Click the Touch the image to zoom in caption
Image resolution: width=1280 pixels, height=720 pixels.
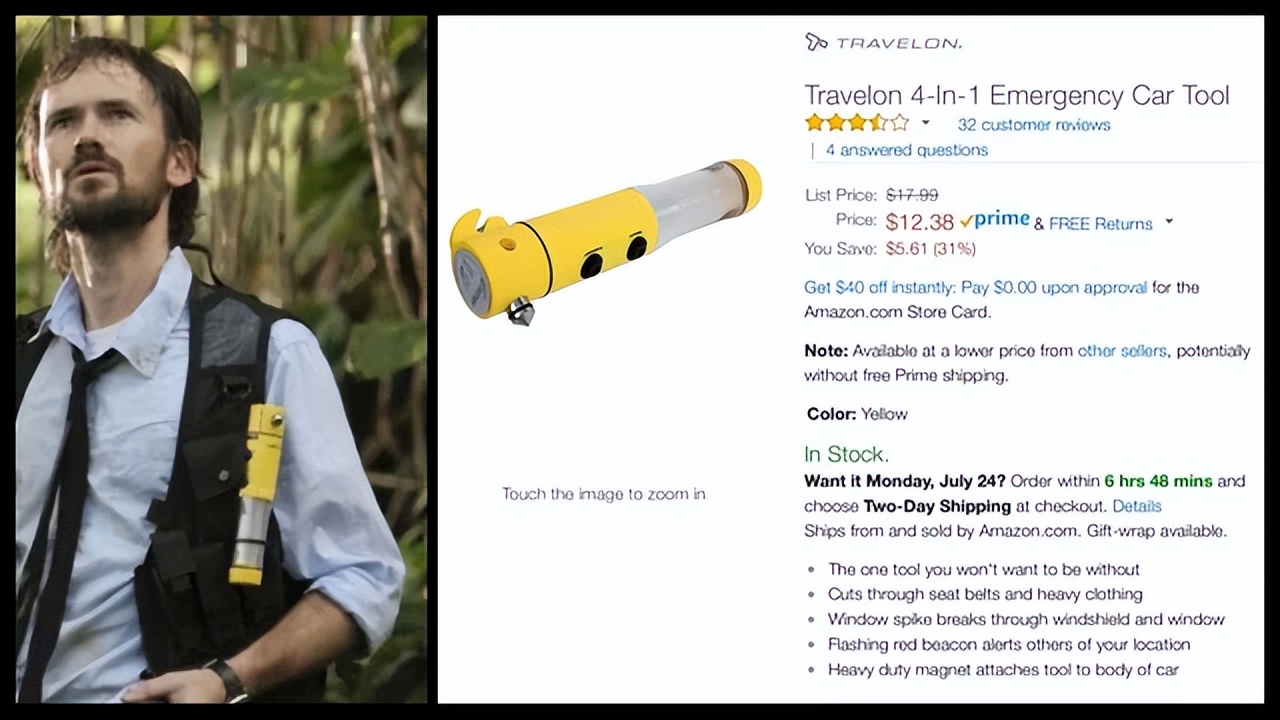point(604,494)
